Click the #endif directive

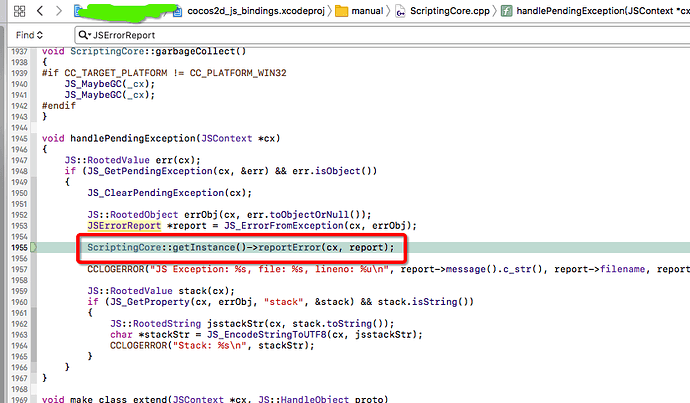coord(59,106)
